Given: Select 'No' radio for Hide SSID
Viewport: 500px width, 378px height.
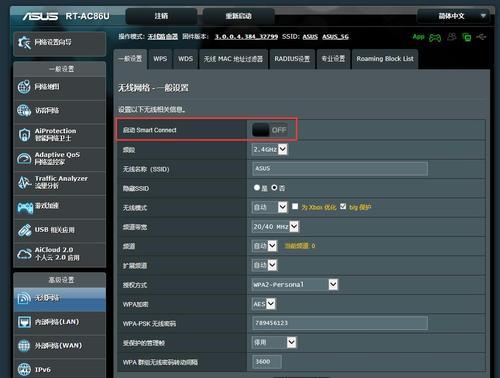Looking at the screenshot, I should [274, 188].
